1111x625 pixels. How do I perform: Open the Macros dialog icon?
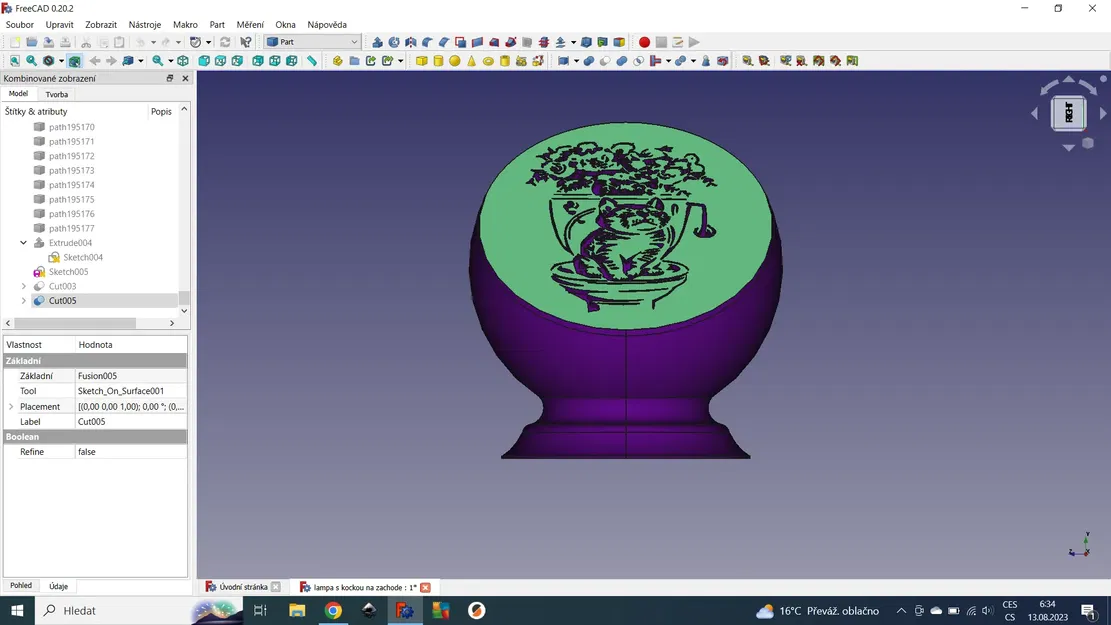coord(677,42)
